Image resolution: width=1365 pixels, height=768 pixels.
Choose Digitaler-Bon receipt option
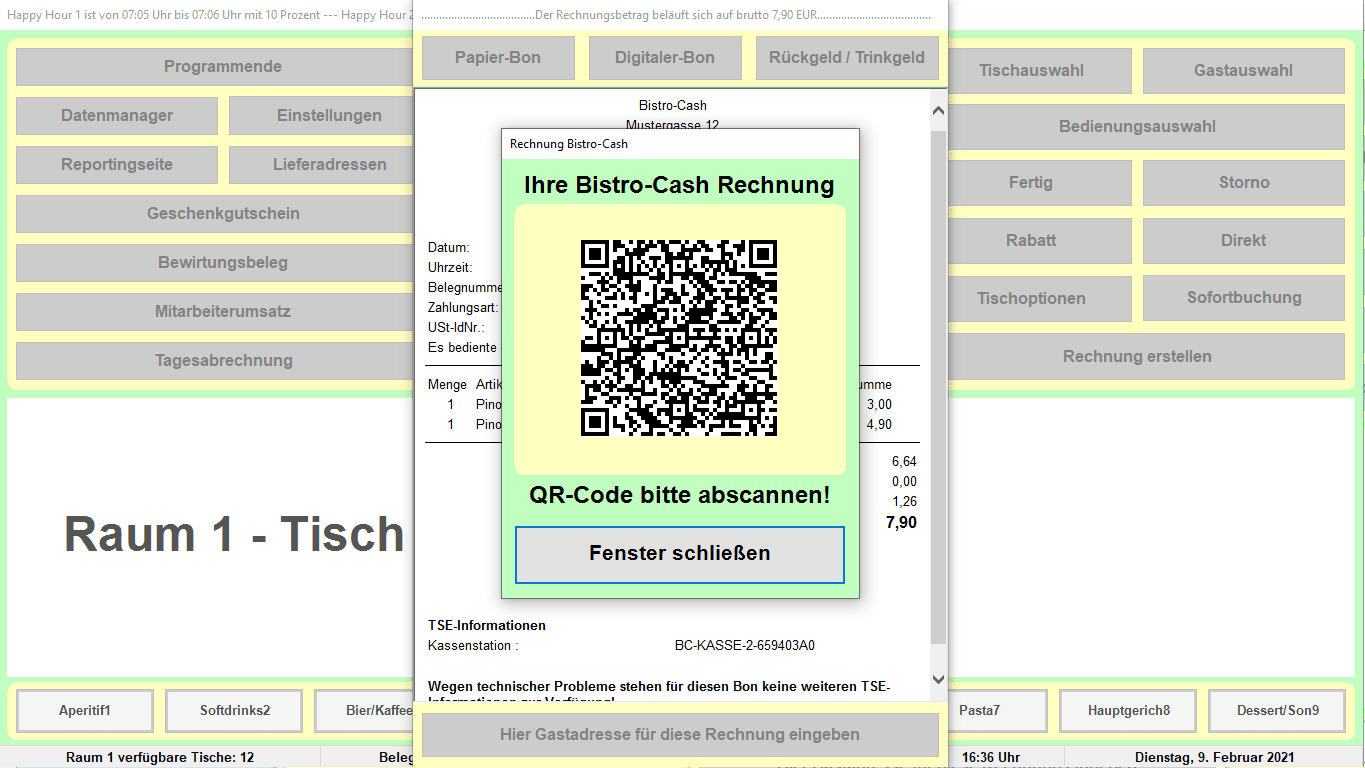tap(665, 58)
